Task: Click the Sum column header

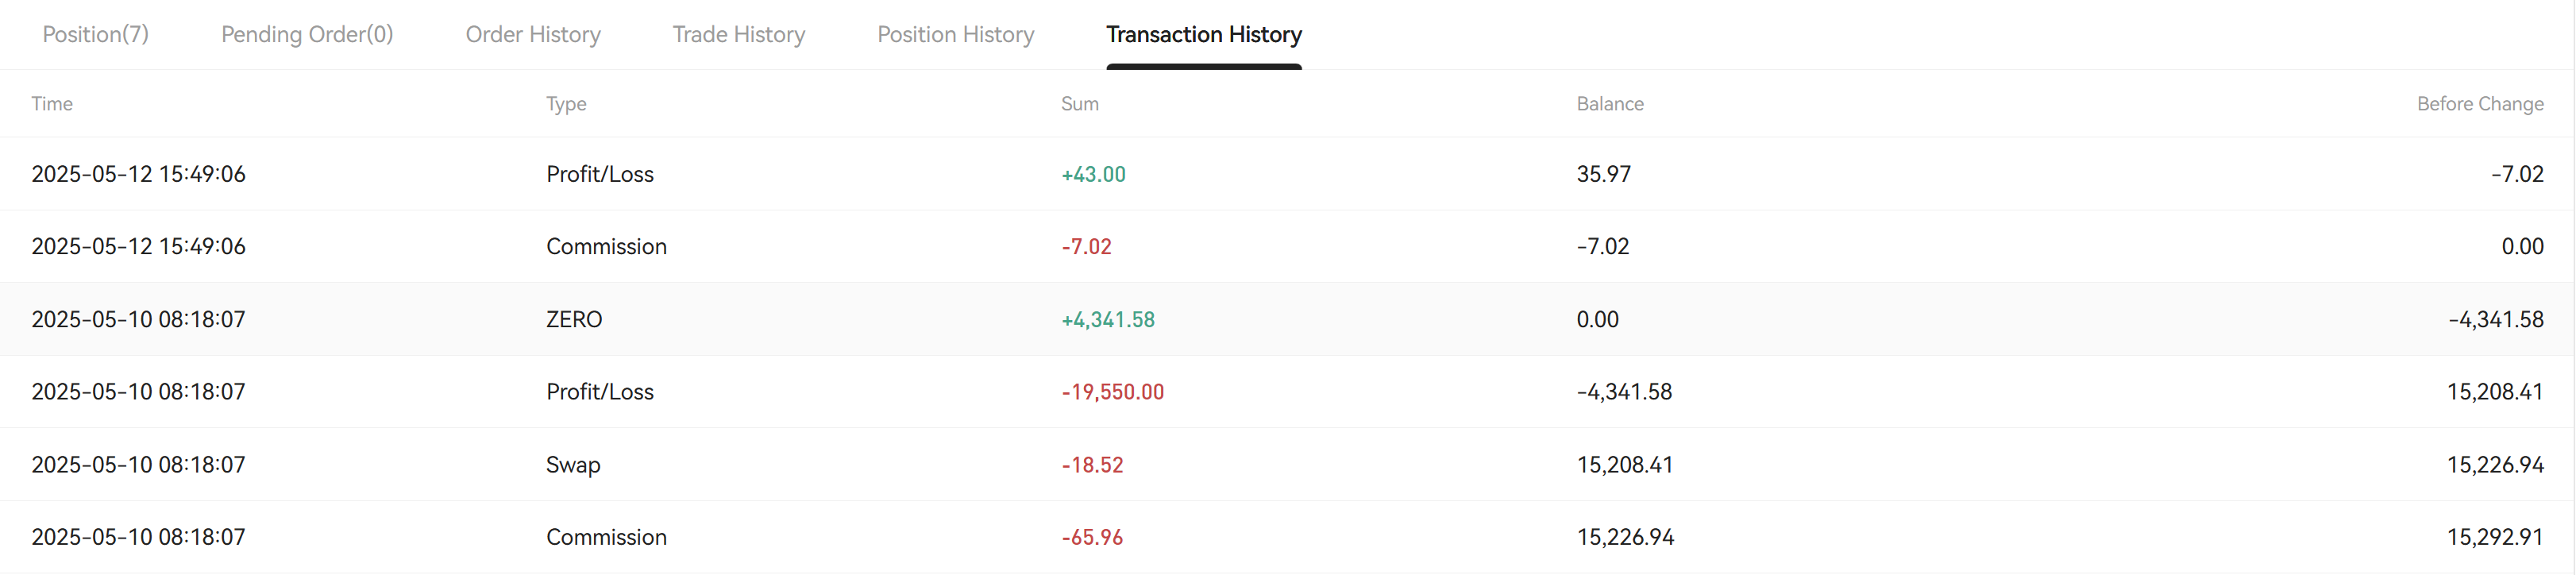Action: [1079, 103]
